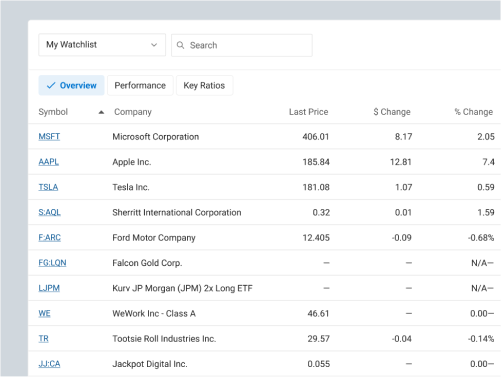Click the 12.405 last price value
The image size is (501, 377).
(316, 238)
